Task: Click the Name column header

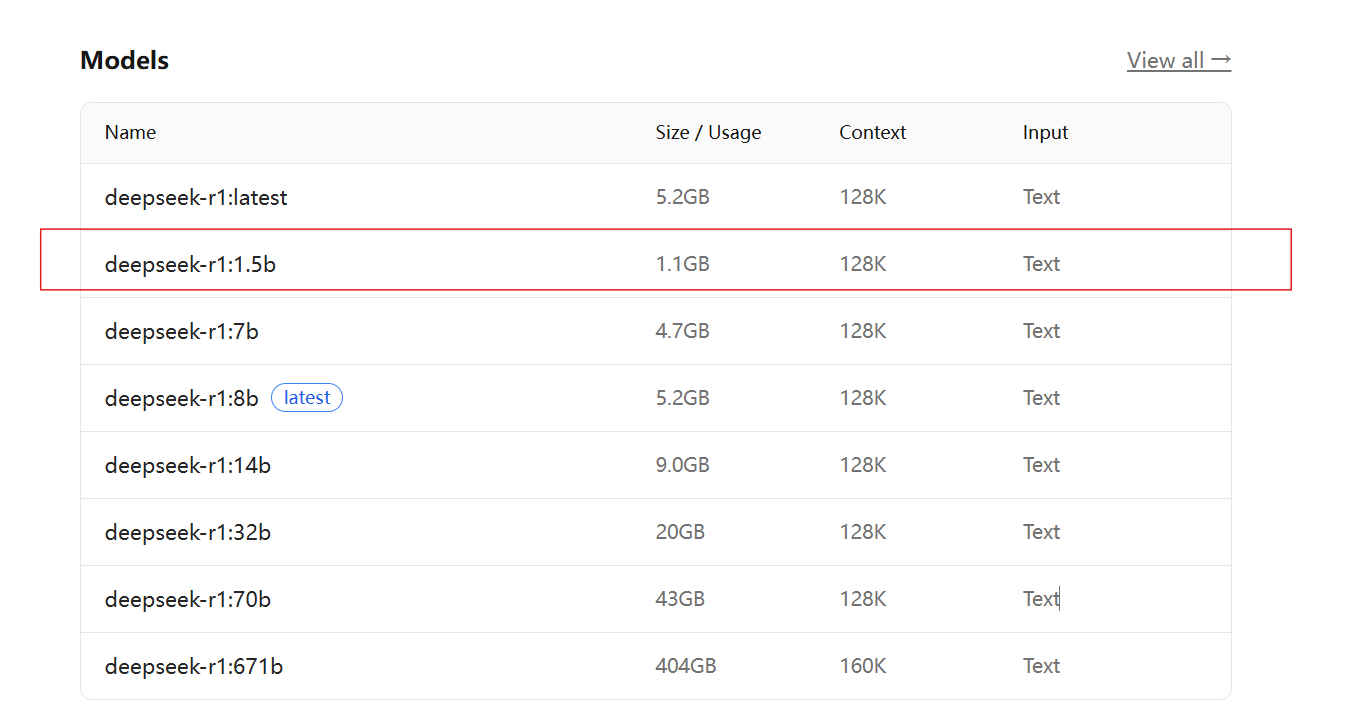Action: [x=130, y=132]
